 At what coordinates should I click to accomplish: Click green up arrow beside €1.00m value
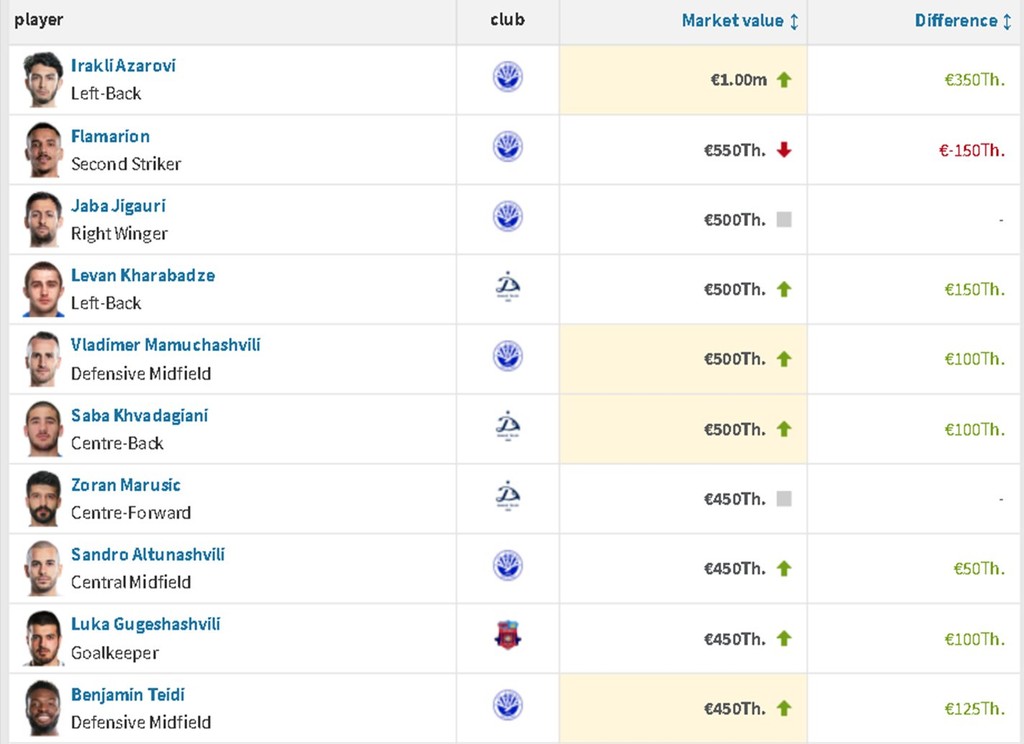pos(784,80)
